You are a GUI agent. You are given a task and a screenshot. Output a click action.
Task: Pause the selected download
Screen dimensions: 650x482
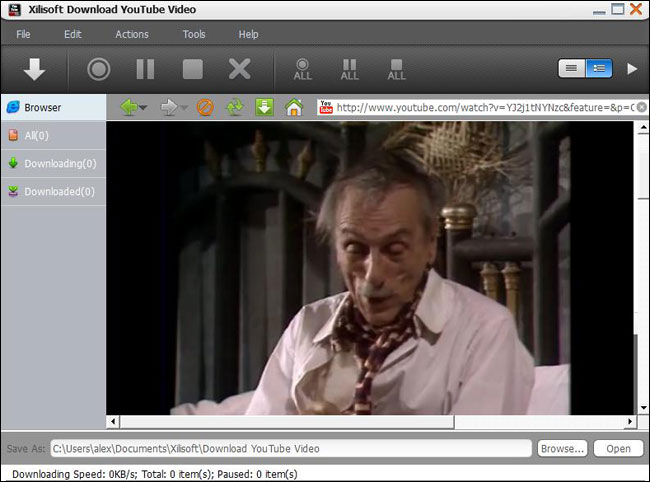(x=145, y=70)
